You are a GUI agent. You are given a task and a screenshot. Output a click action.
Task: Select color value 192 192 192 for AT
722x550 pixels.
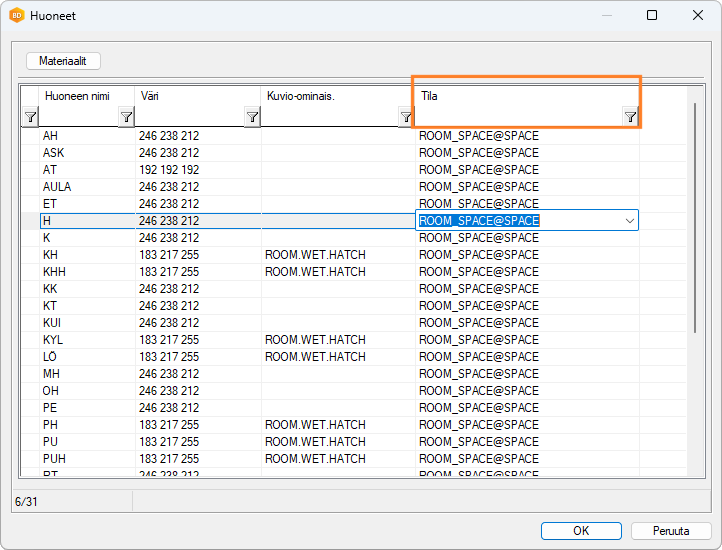(169, 170)
